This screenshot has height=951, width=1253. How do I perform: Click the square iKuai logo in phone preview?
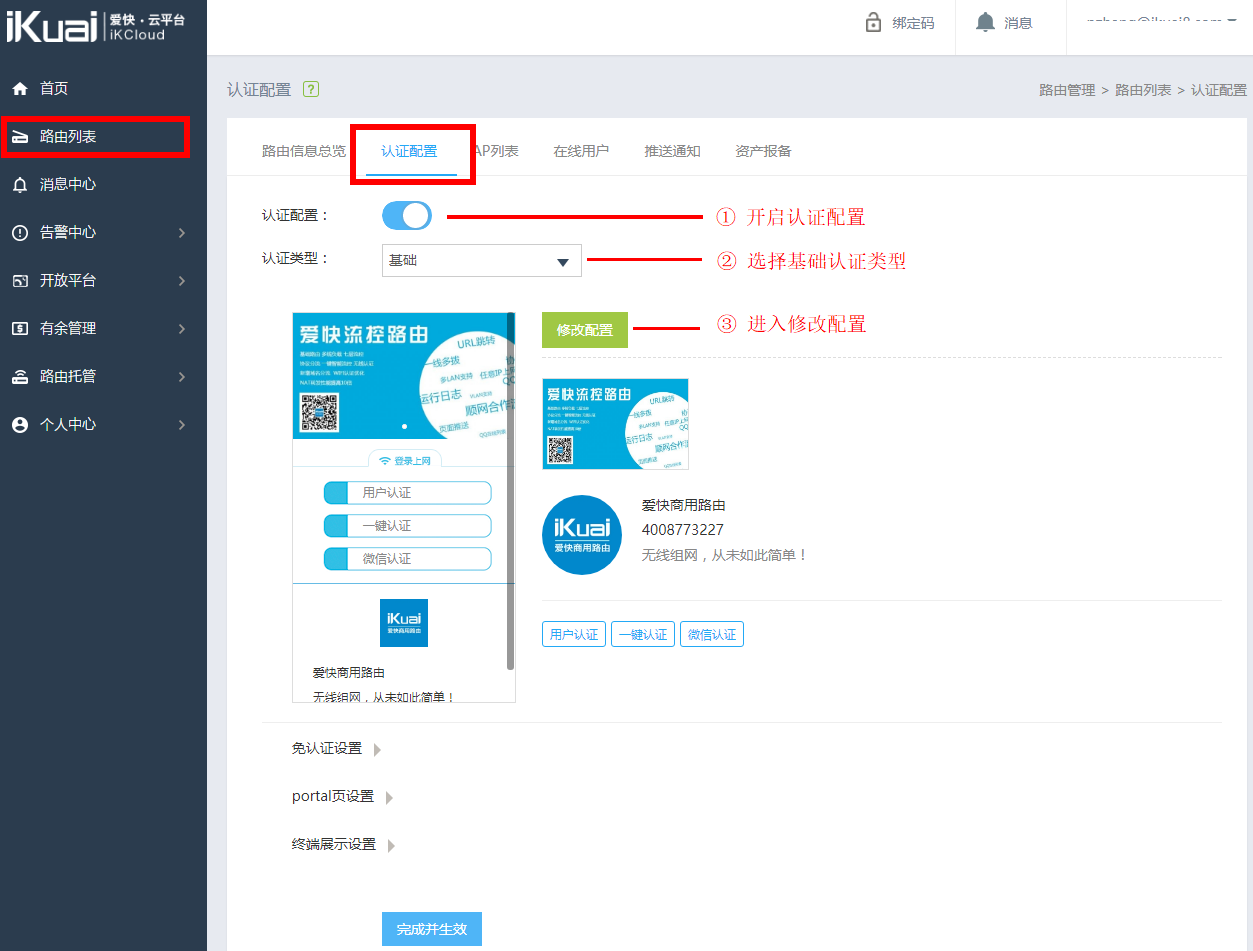coord(404,622)
